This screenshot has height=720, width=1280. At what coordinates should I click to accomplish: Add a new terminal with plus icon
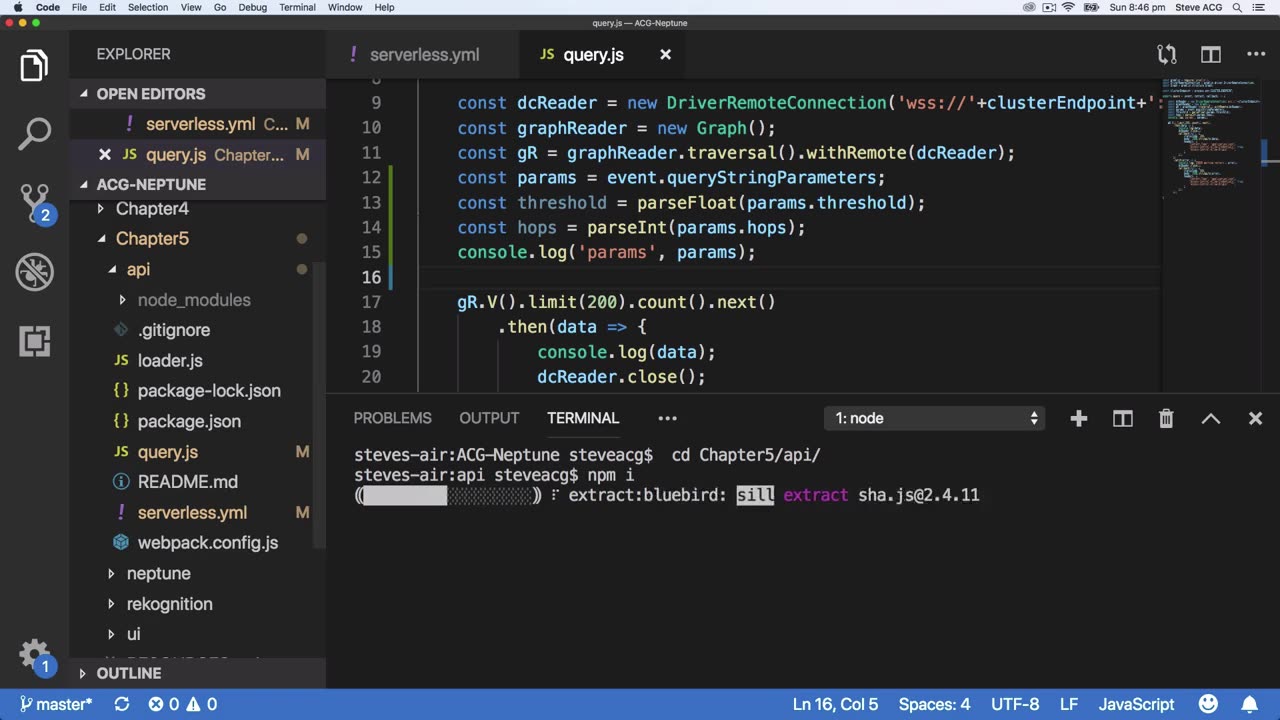pos(1078,419)
